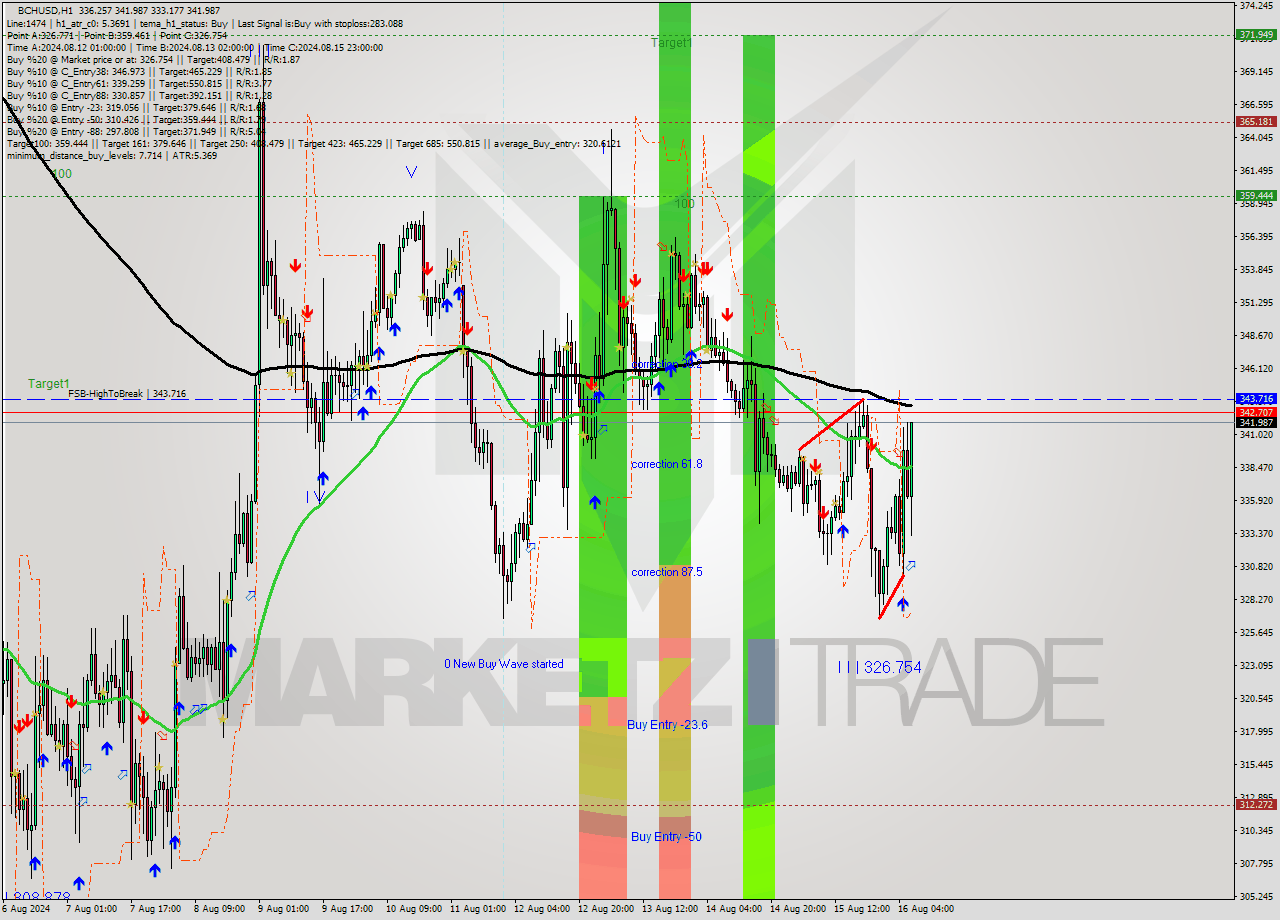Click the green 'Target1' label near the top

[671, 43]
